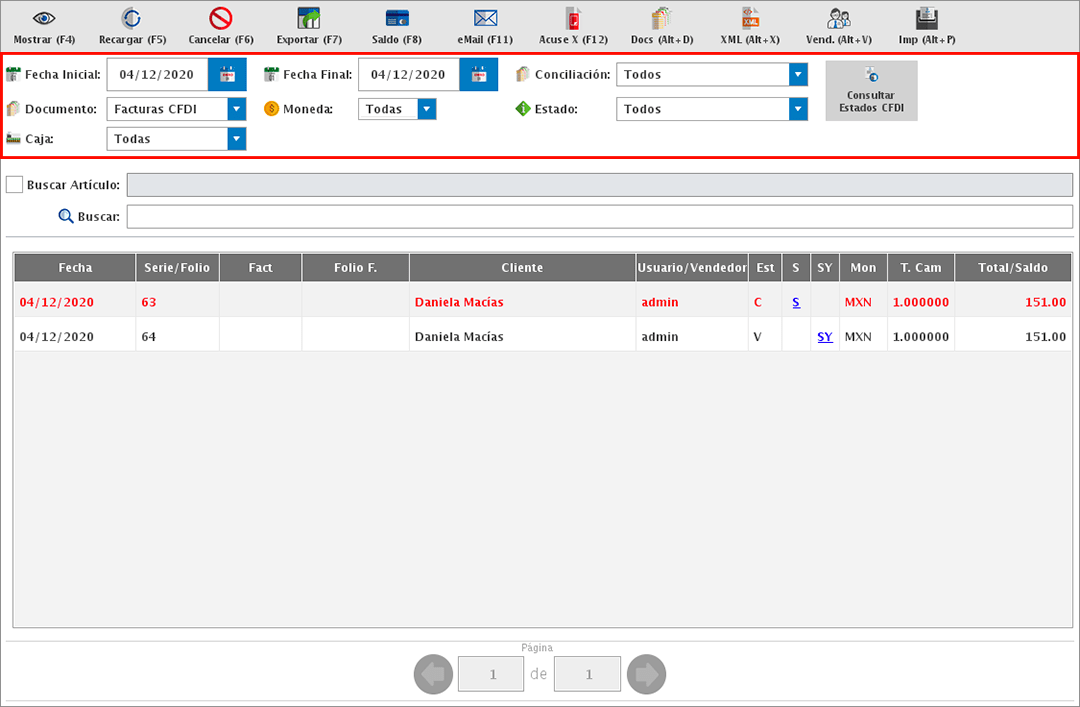Click the Consultar Estados CFDI button
The height and width of the screenshot is (707, 1080).
871,91
